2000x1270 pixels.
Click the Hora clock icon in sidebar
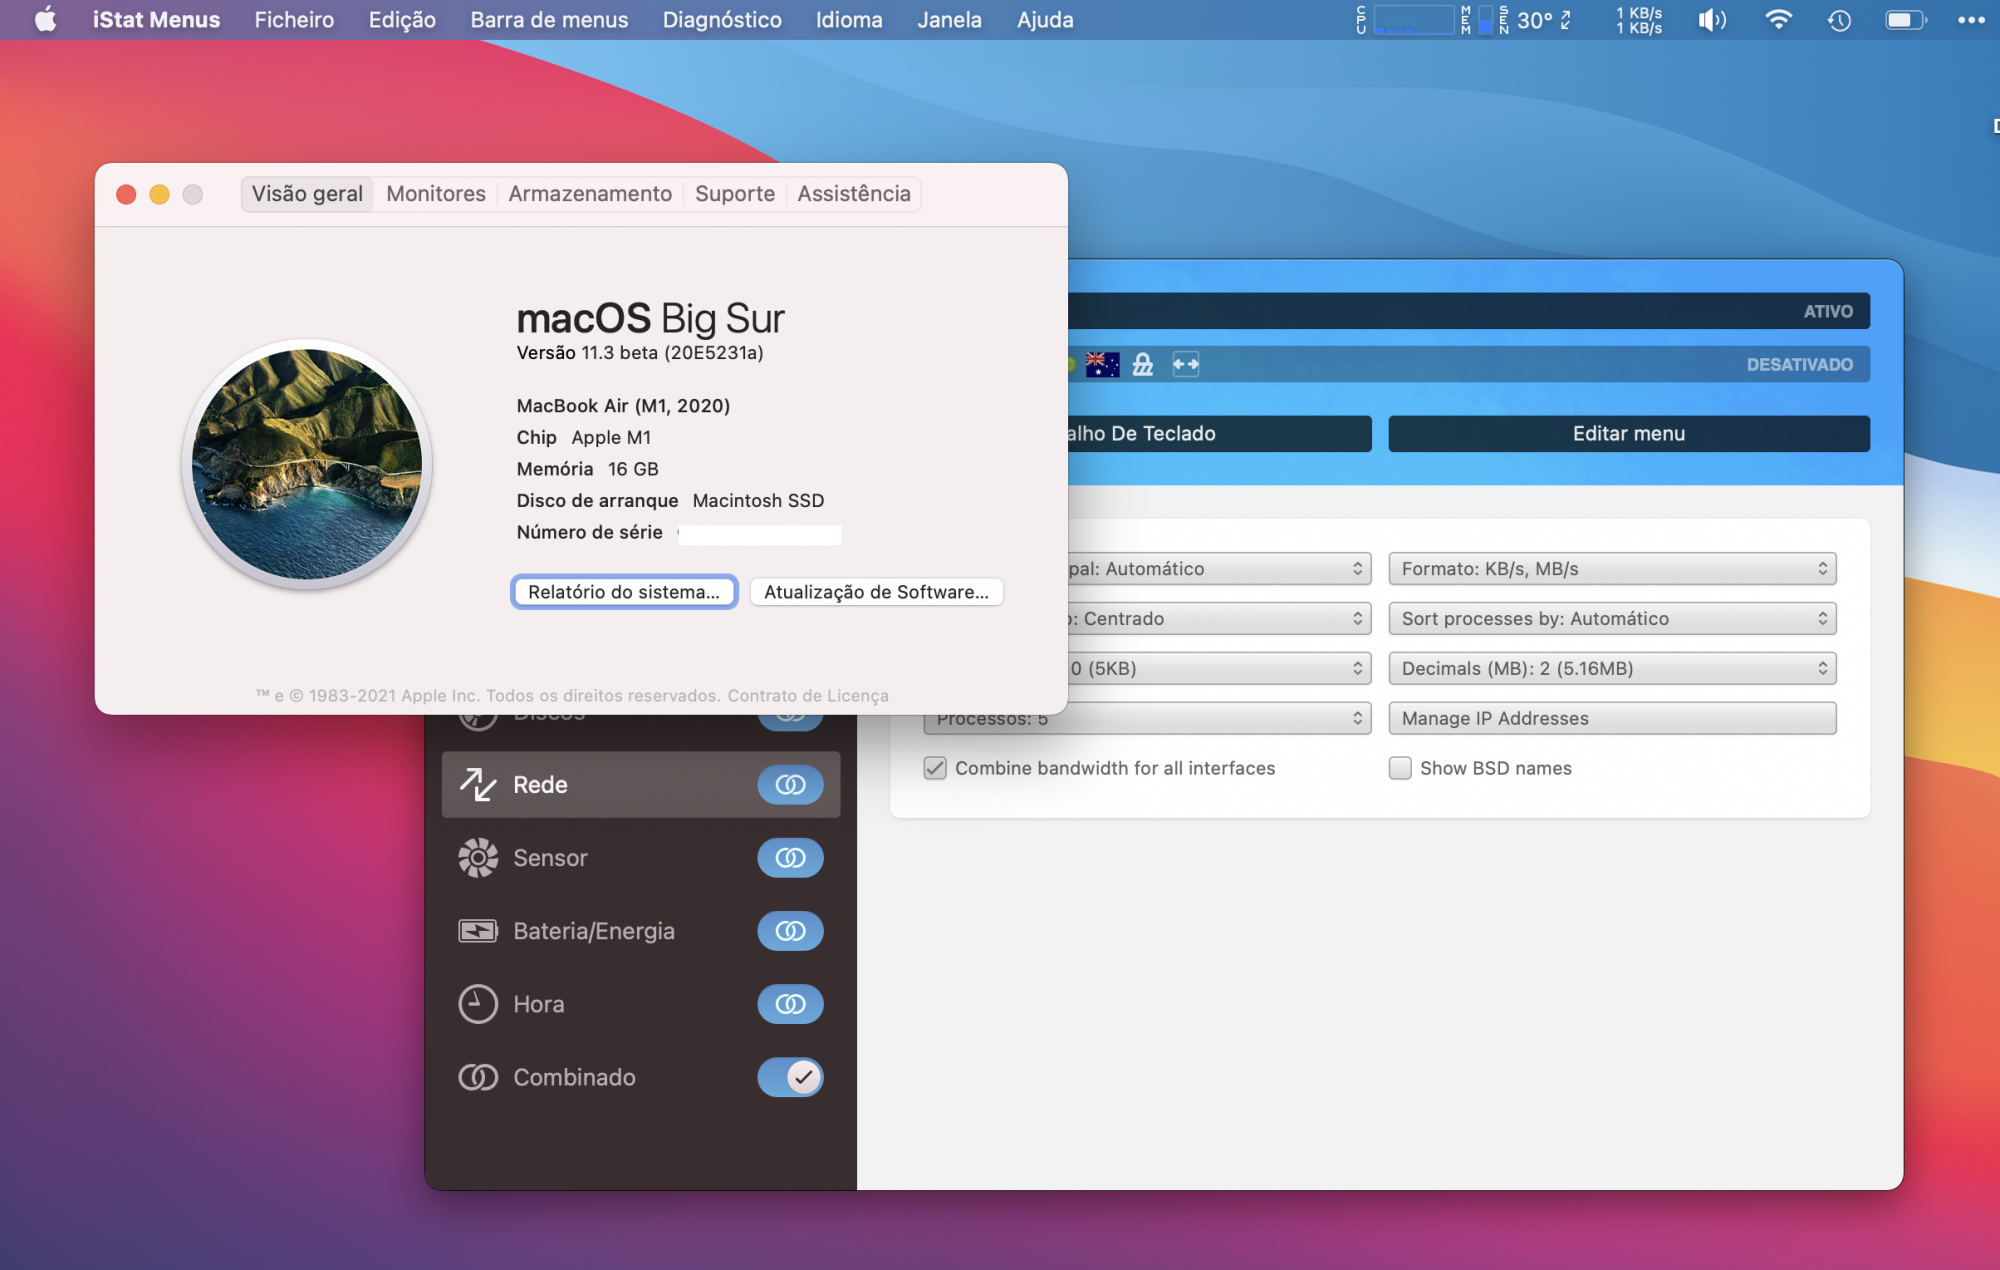[x=478, y=1004]
